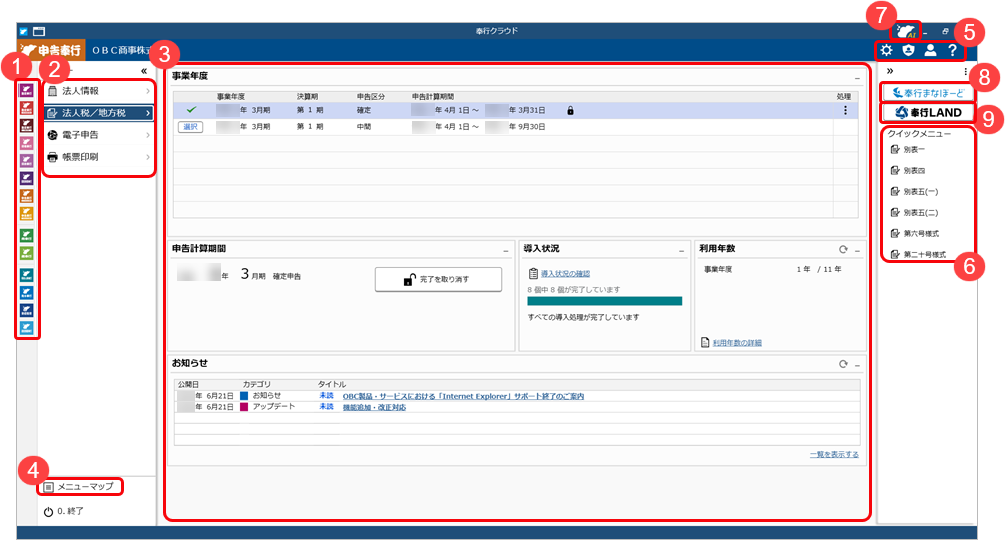Open the 申告奉行 logo in header

(50, 50)
